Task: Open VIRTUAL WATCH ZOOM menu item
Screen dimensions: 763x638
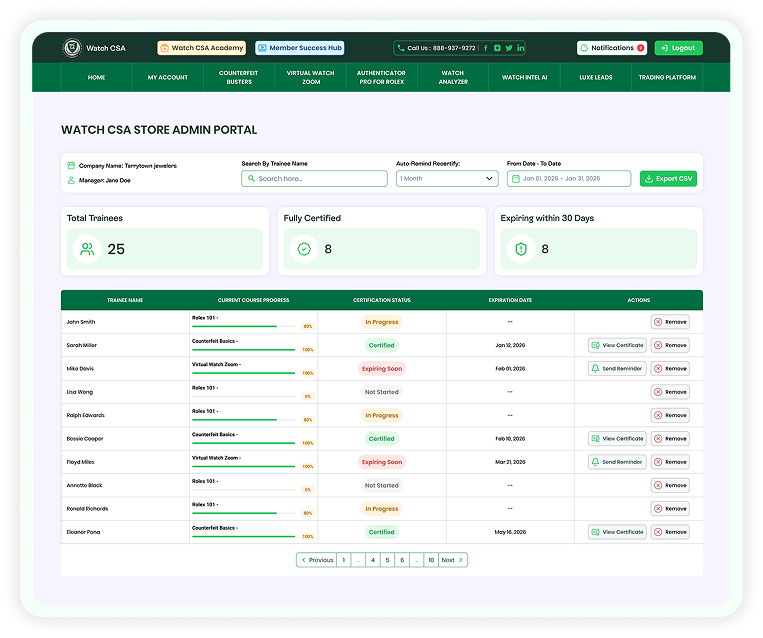Action: [x=310, y=77]
